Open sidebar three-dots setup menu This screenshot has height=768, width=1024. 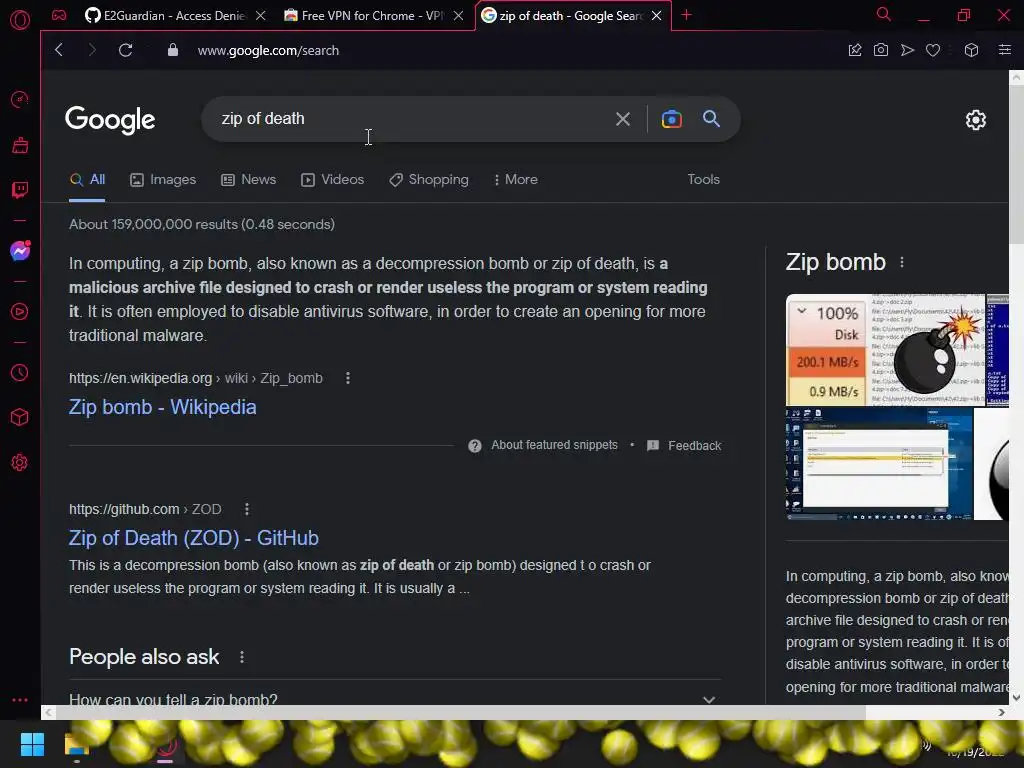pos(20,699)
